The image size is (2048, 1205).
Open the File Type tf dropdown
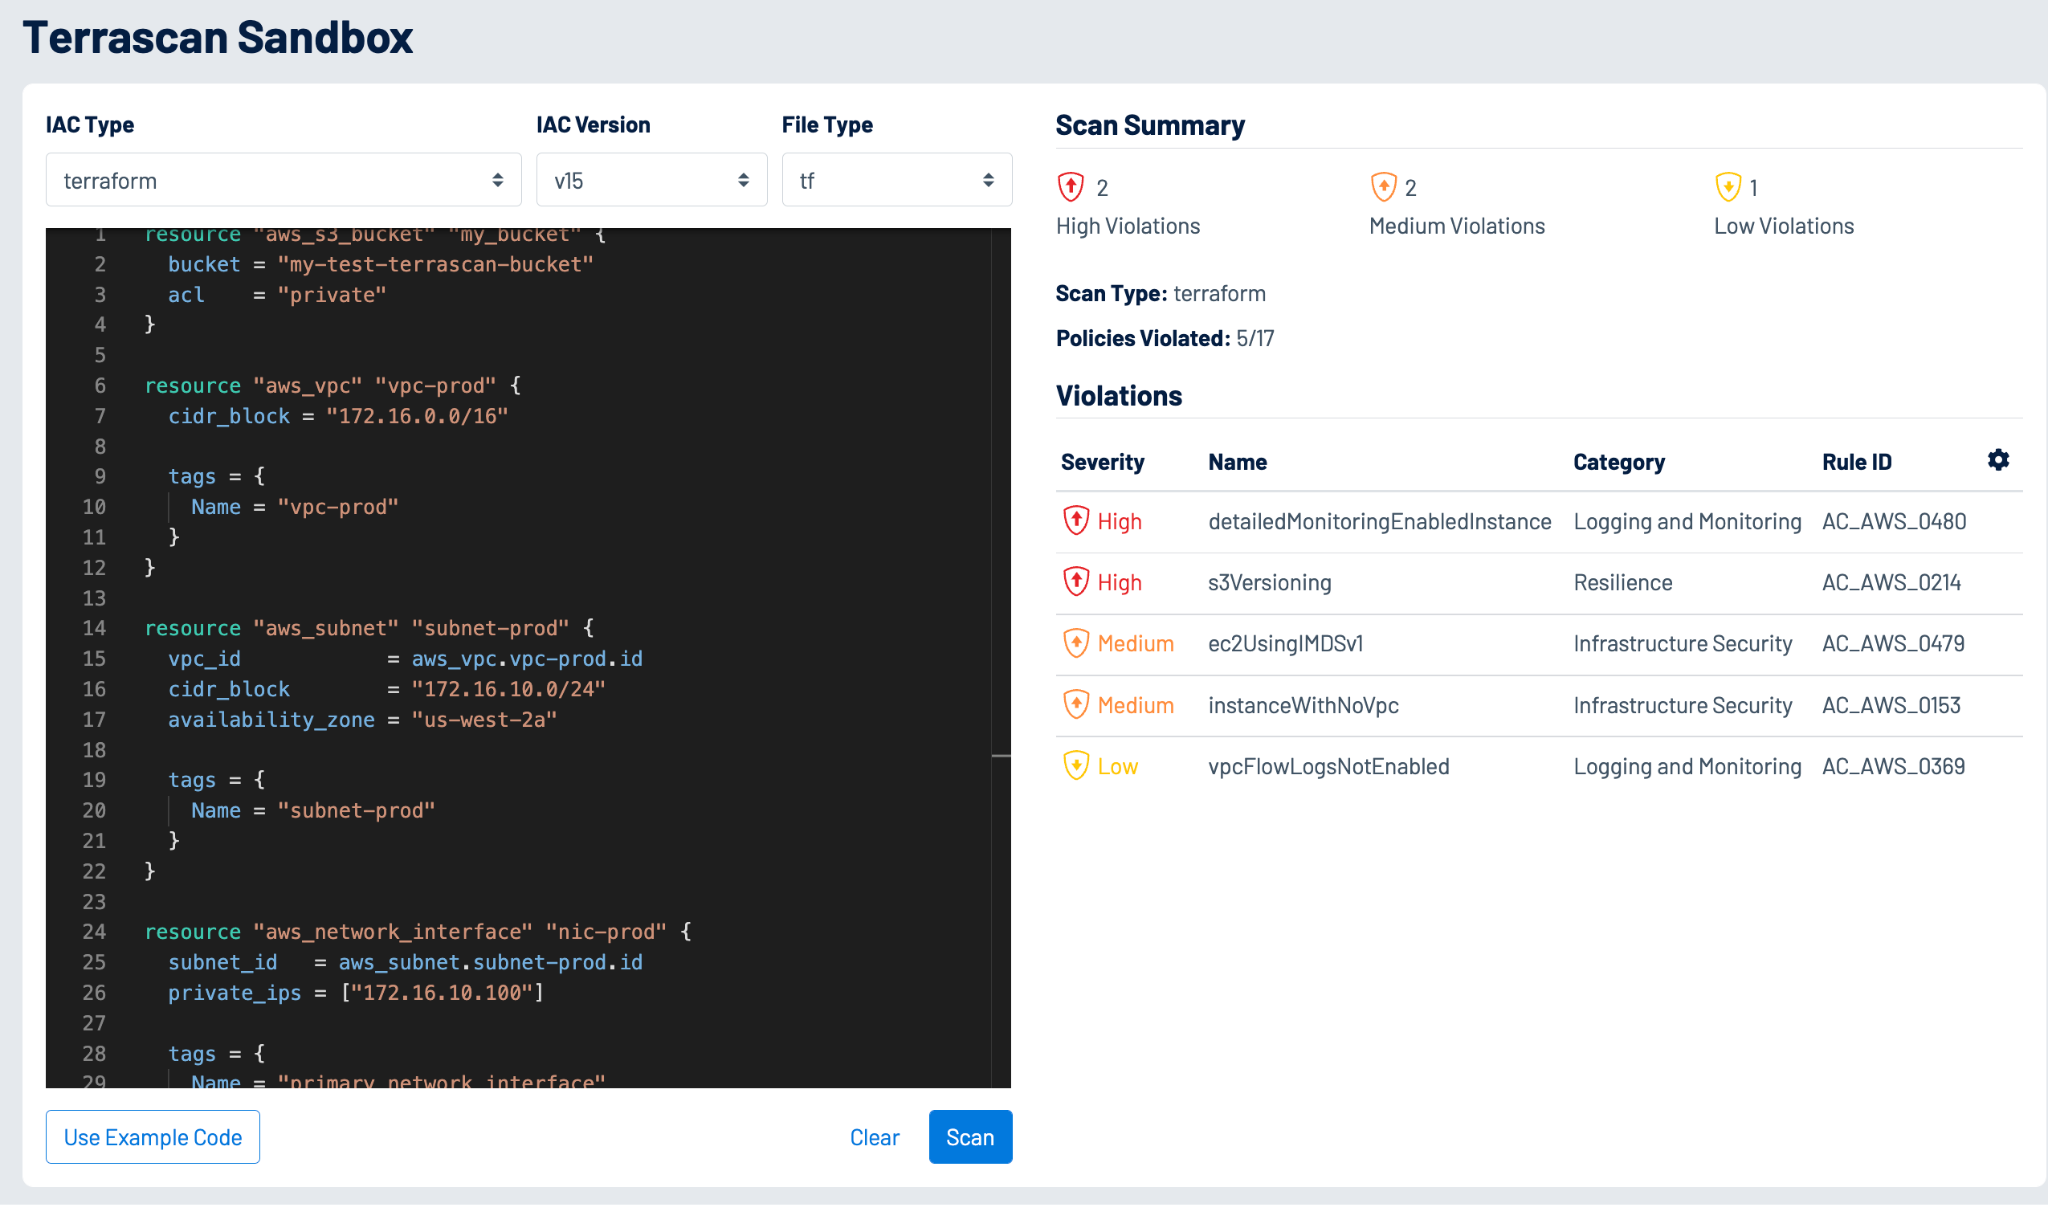(896, 180)
